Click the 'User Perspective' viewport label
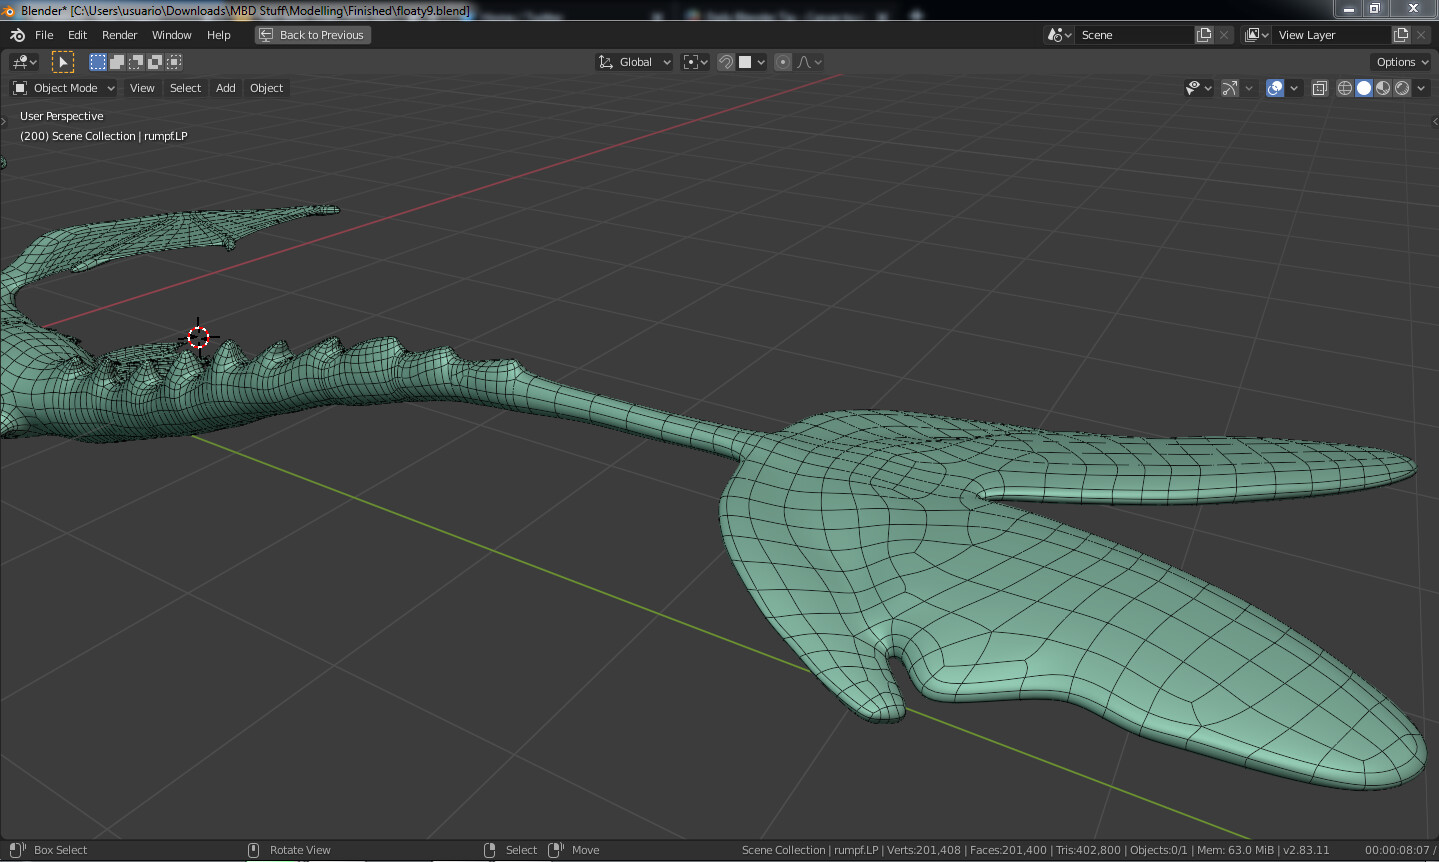Viewport: 1439px width, 862px height. point(62,116)
